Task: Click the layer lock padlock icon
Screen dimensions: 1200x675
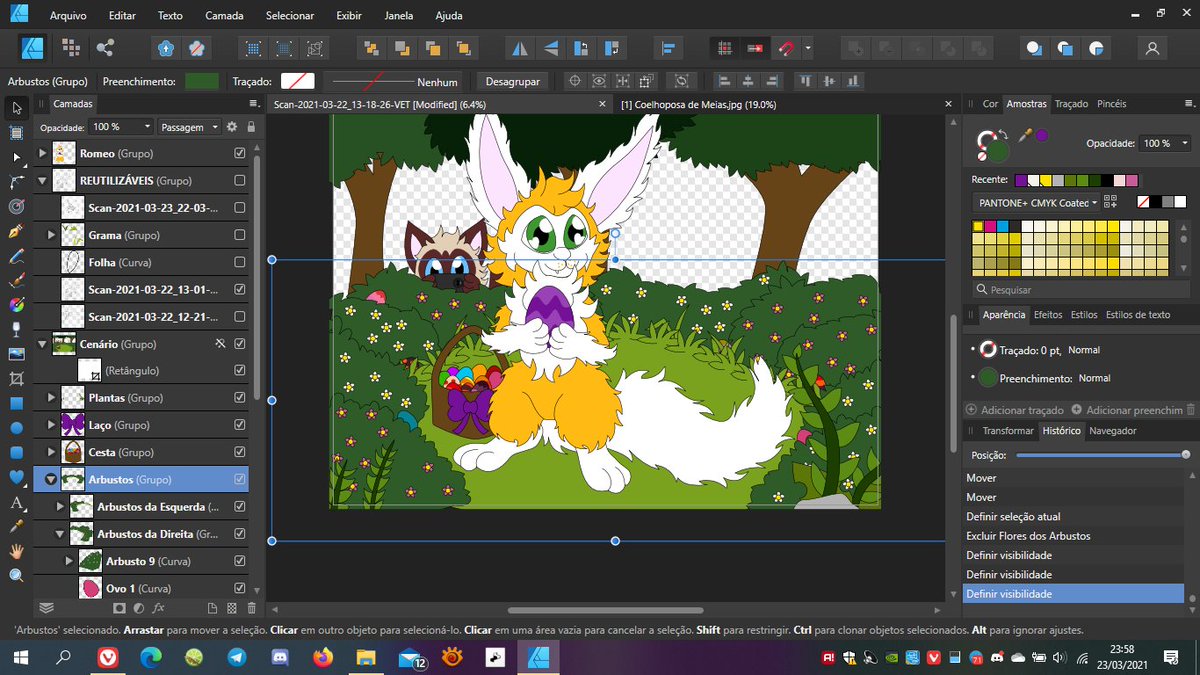Action: pyautogui.click(x=251, y=127)
